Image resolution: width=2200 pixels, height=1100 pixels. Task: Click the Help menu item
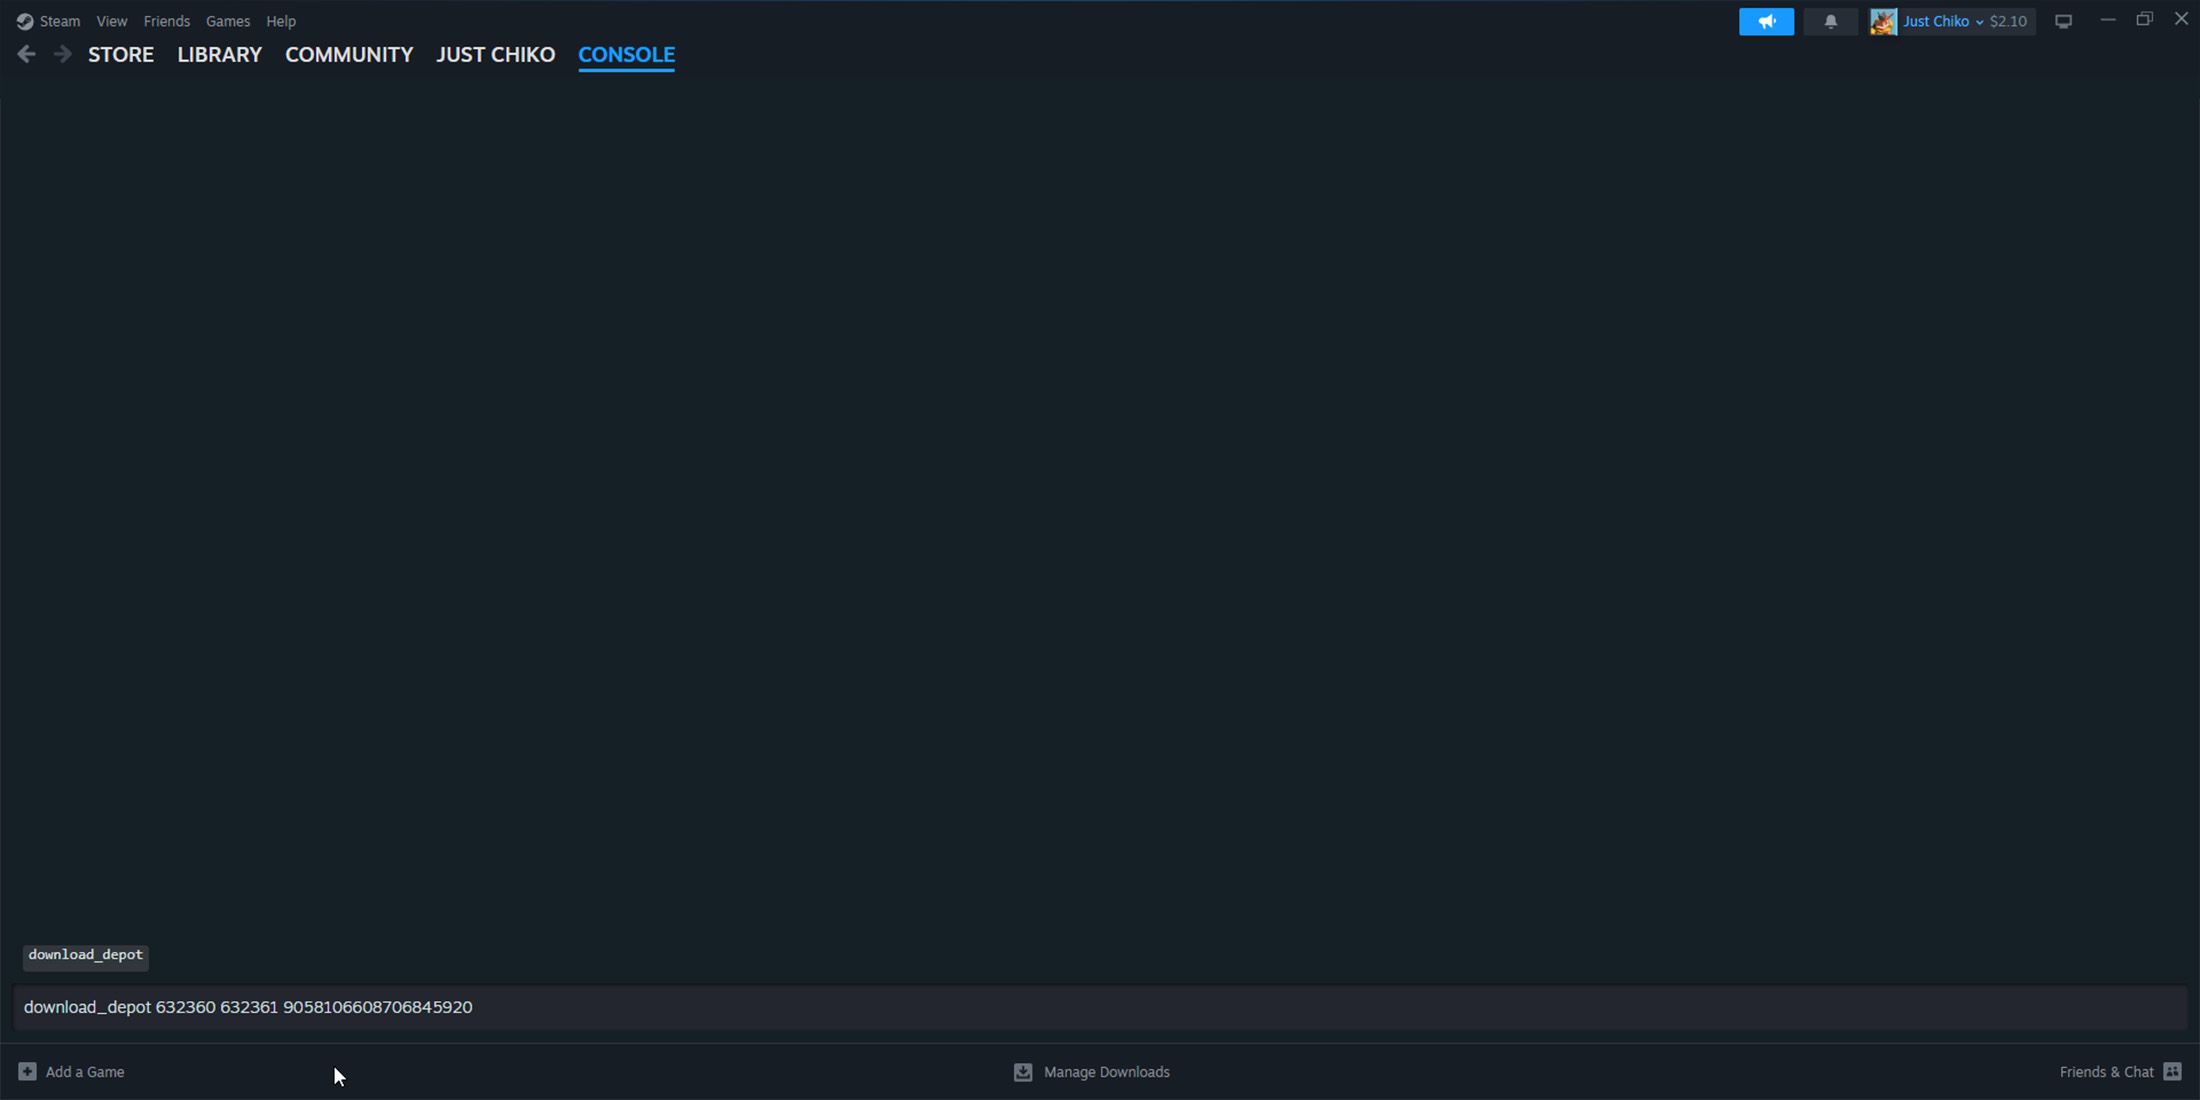(281, 21)
